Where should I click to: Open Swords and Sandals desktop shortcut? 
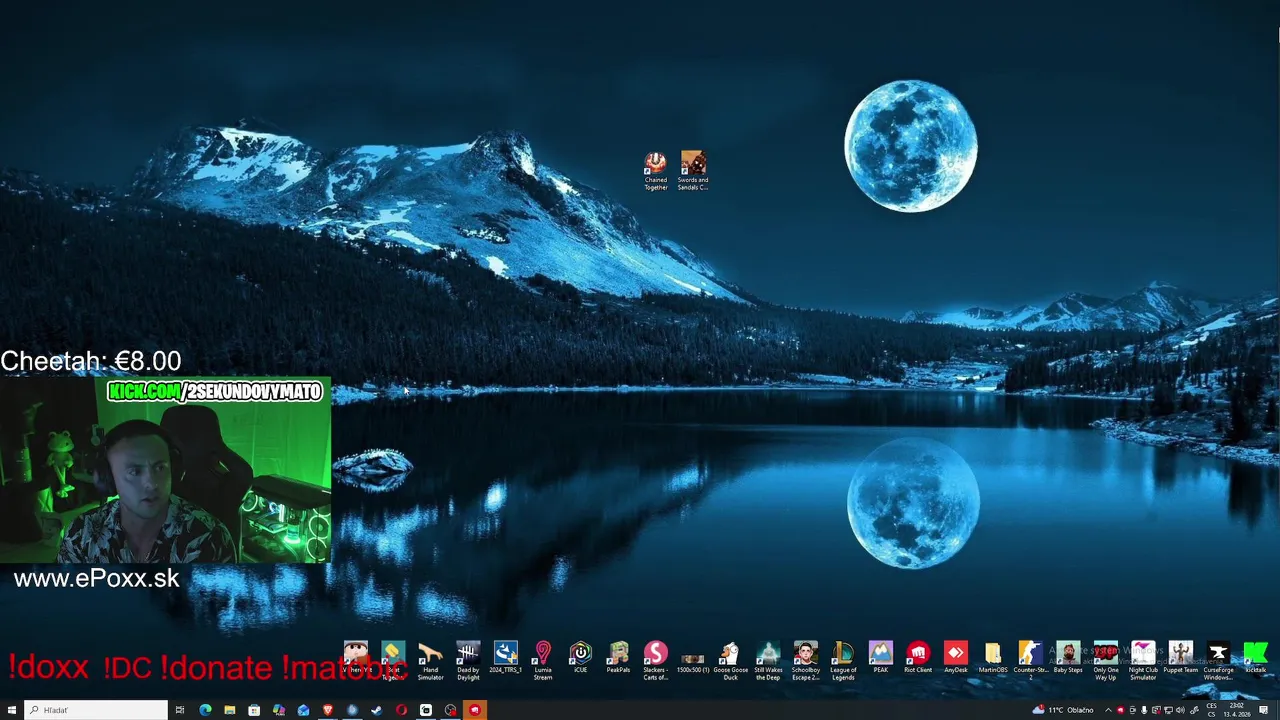693,171
